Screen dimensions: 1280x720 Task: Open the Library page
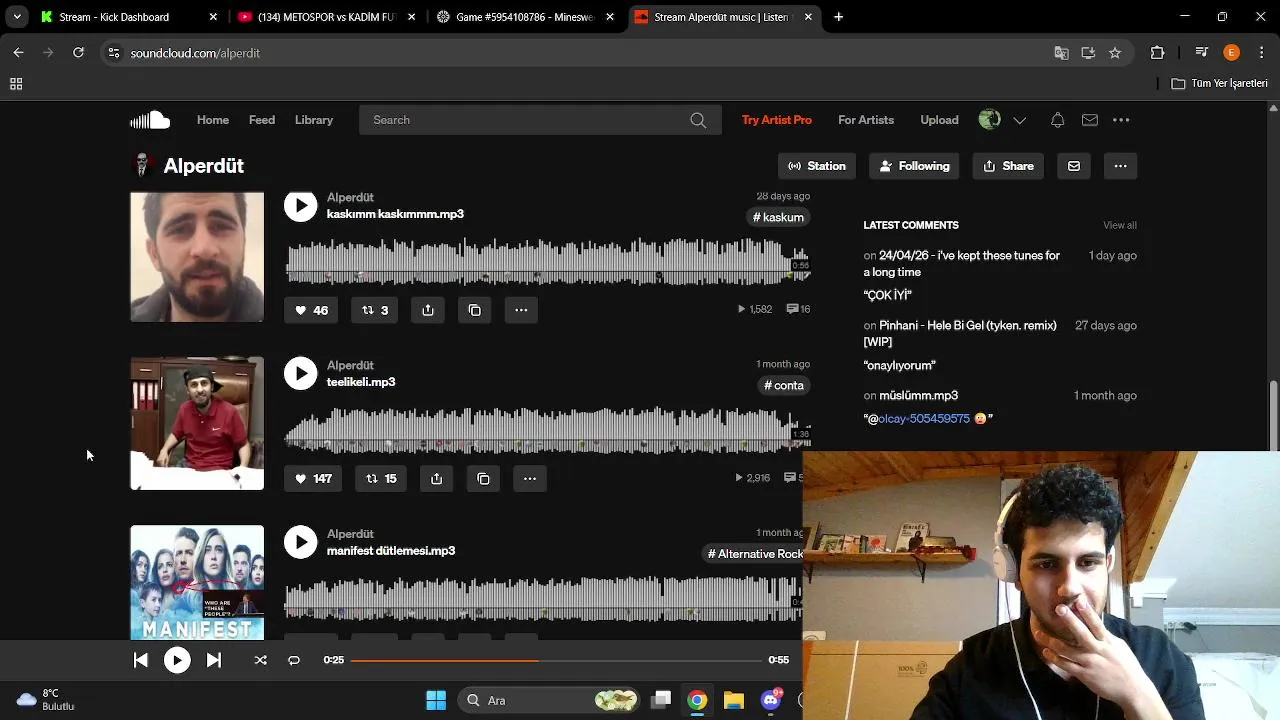click(x=314, y=120)
